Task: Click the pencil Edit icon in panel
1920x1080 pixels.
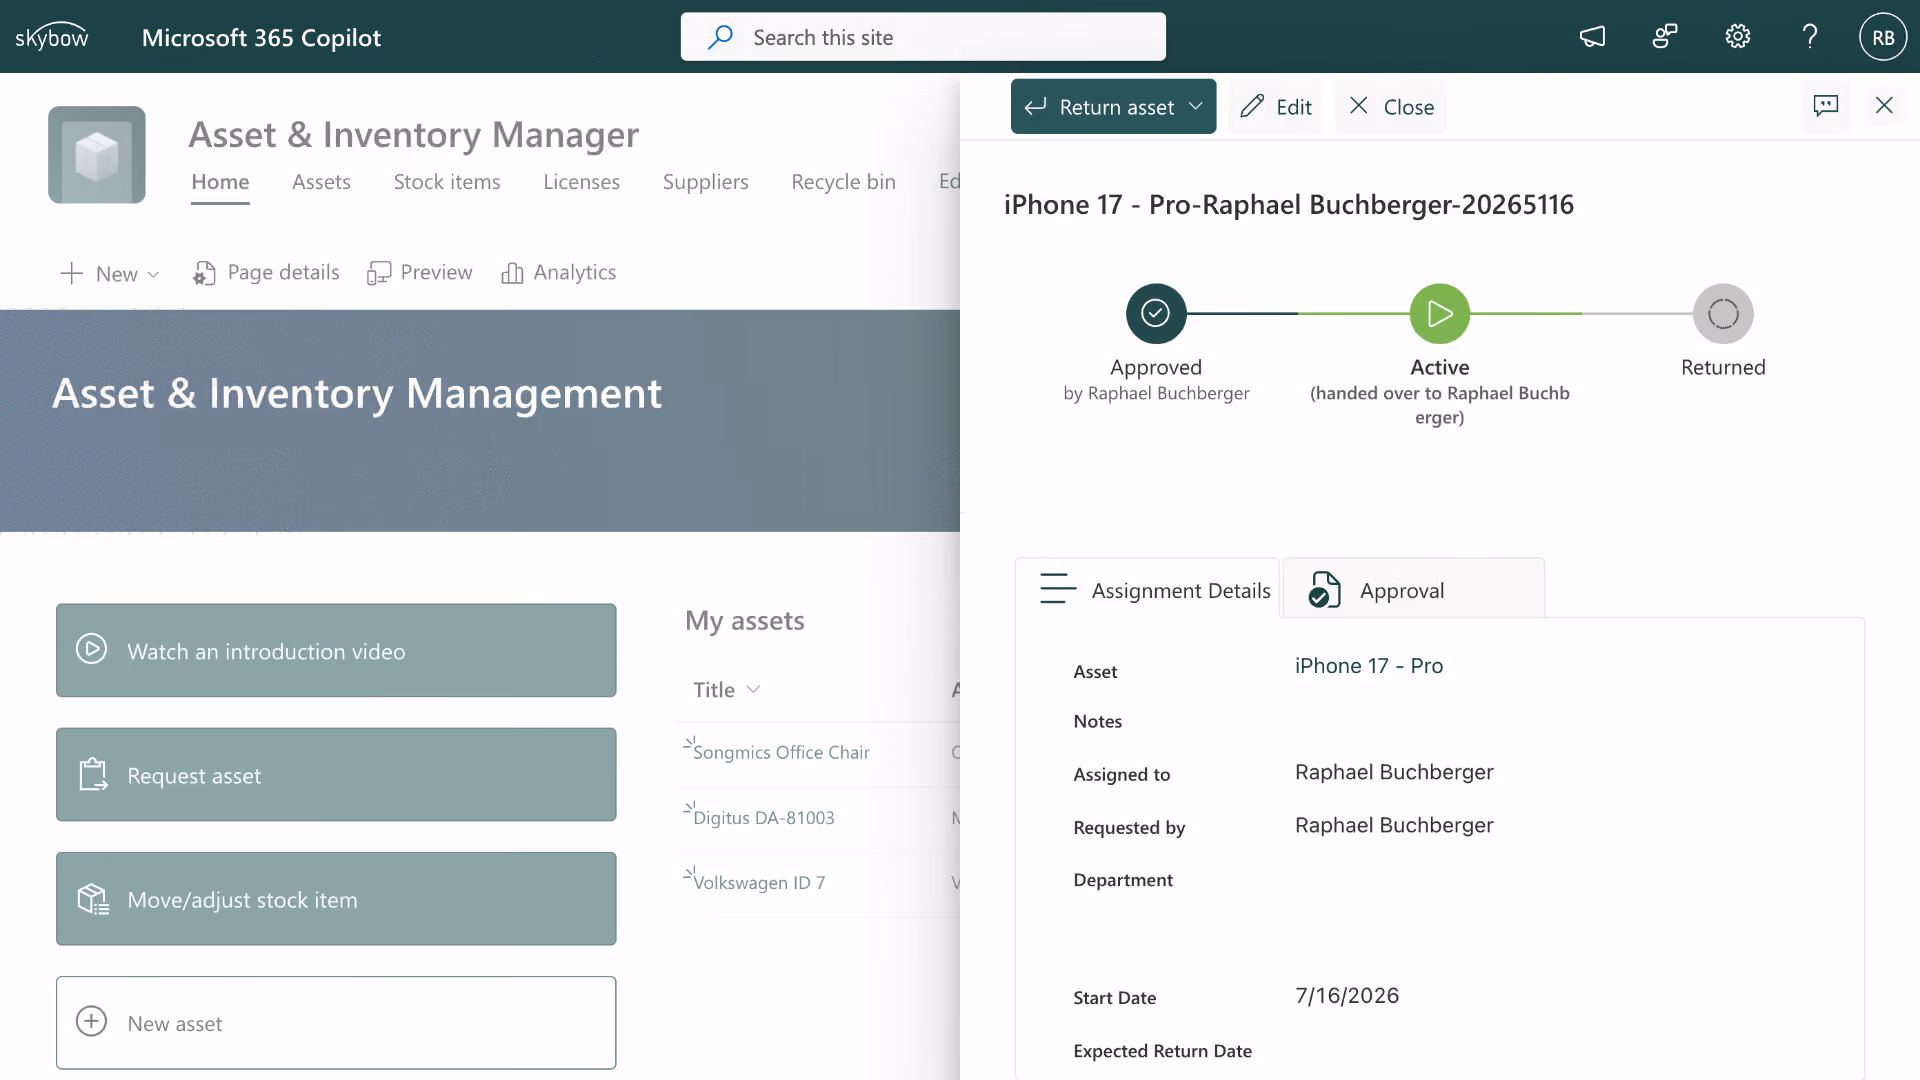Action: (1252, 106)
